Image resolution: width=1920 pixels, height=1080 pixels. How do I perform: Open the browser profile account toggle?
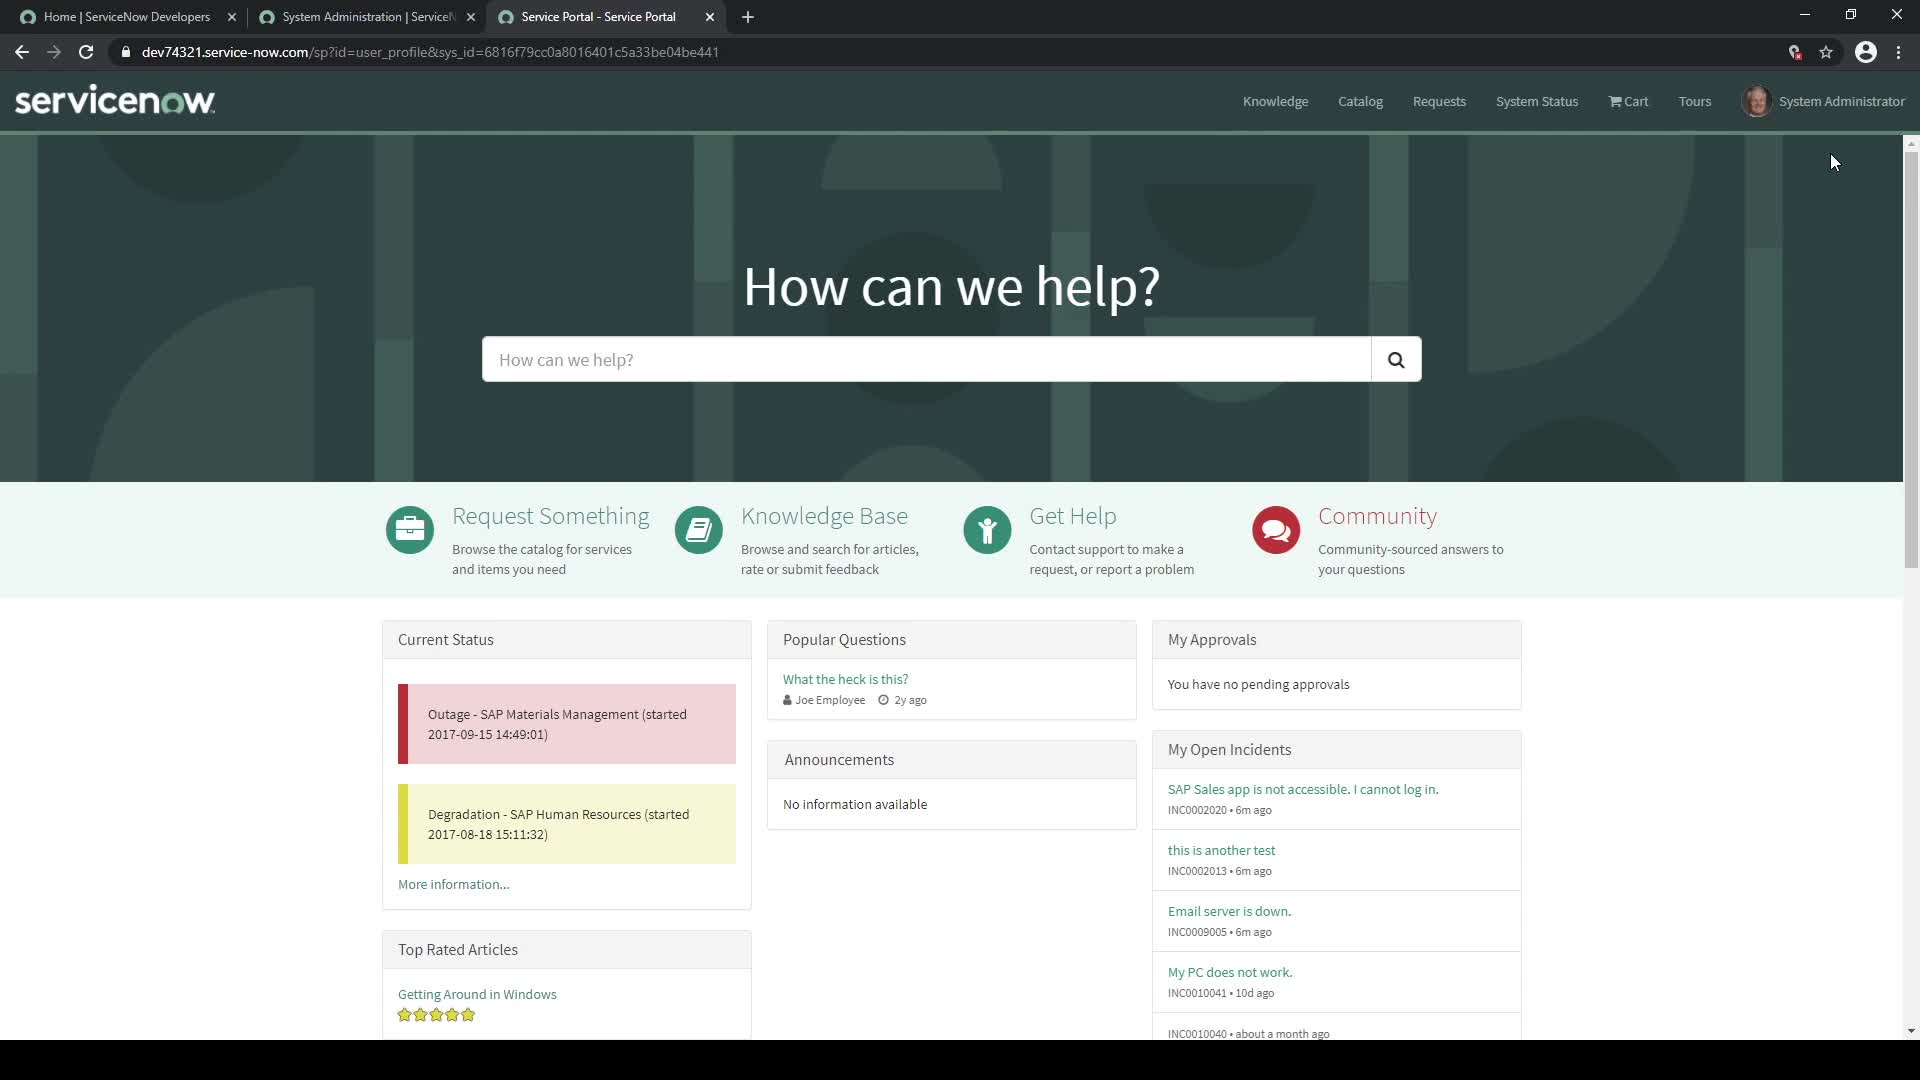[1866, 52]
